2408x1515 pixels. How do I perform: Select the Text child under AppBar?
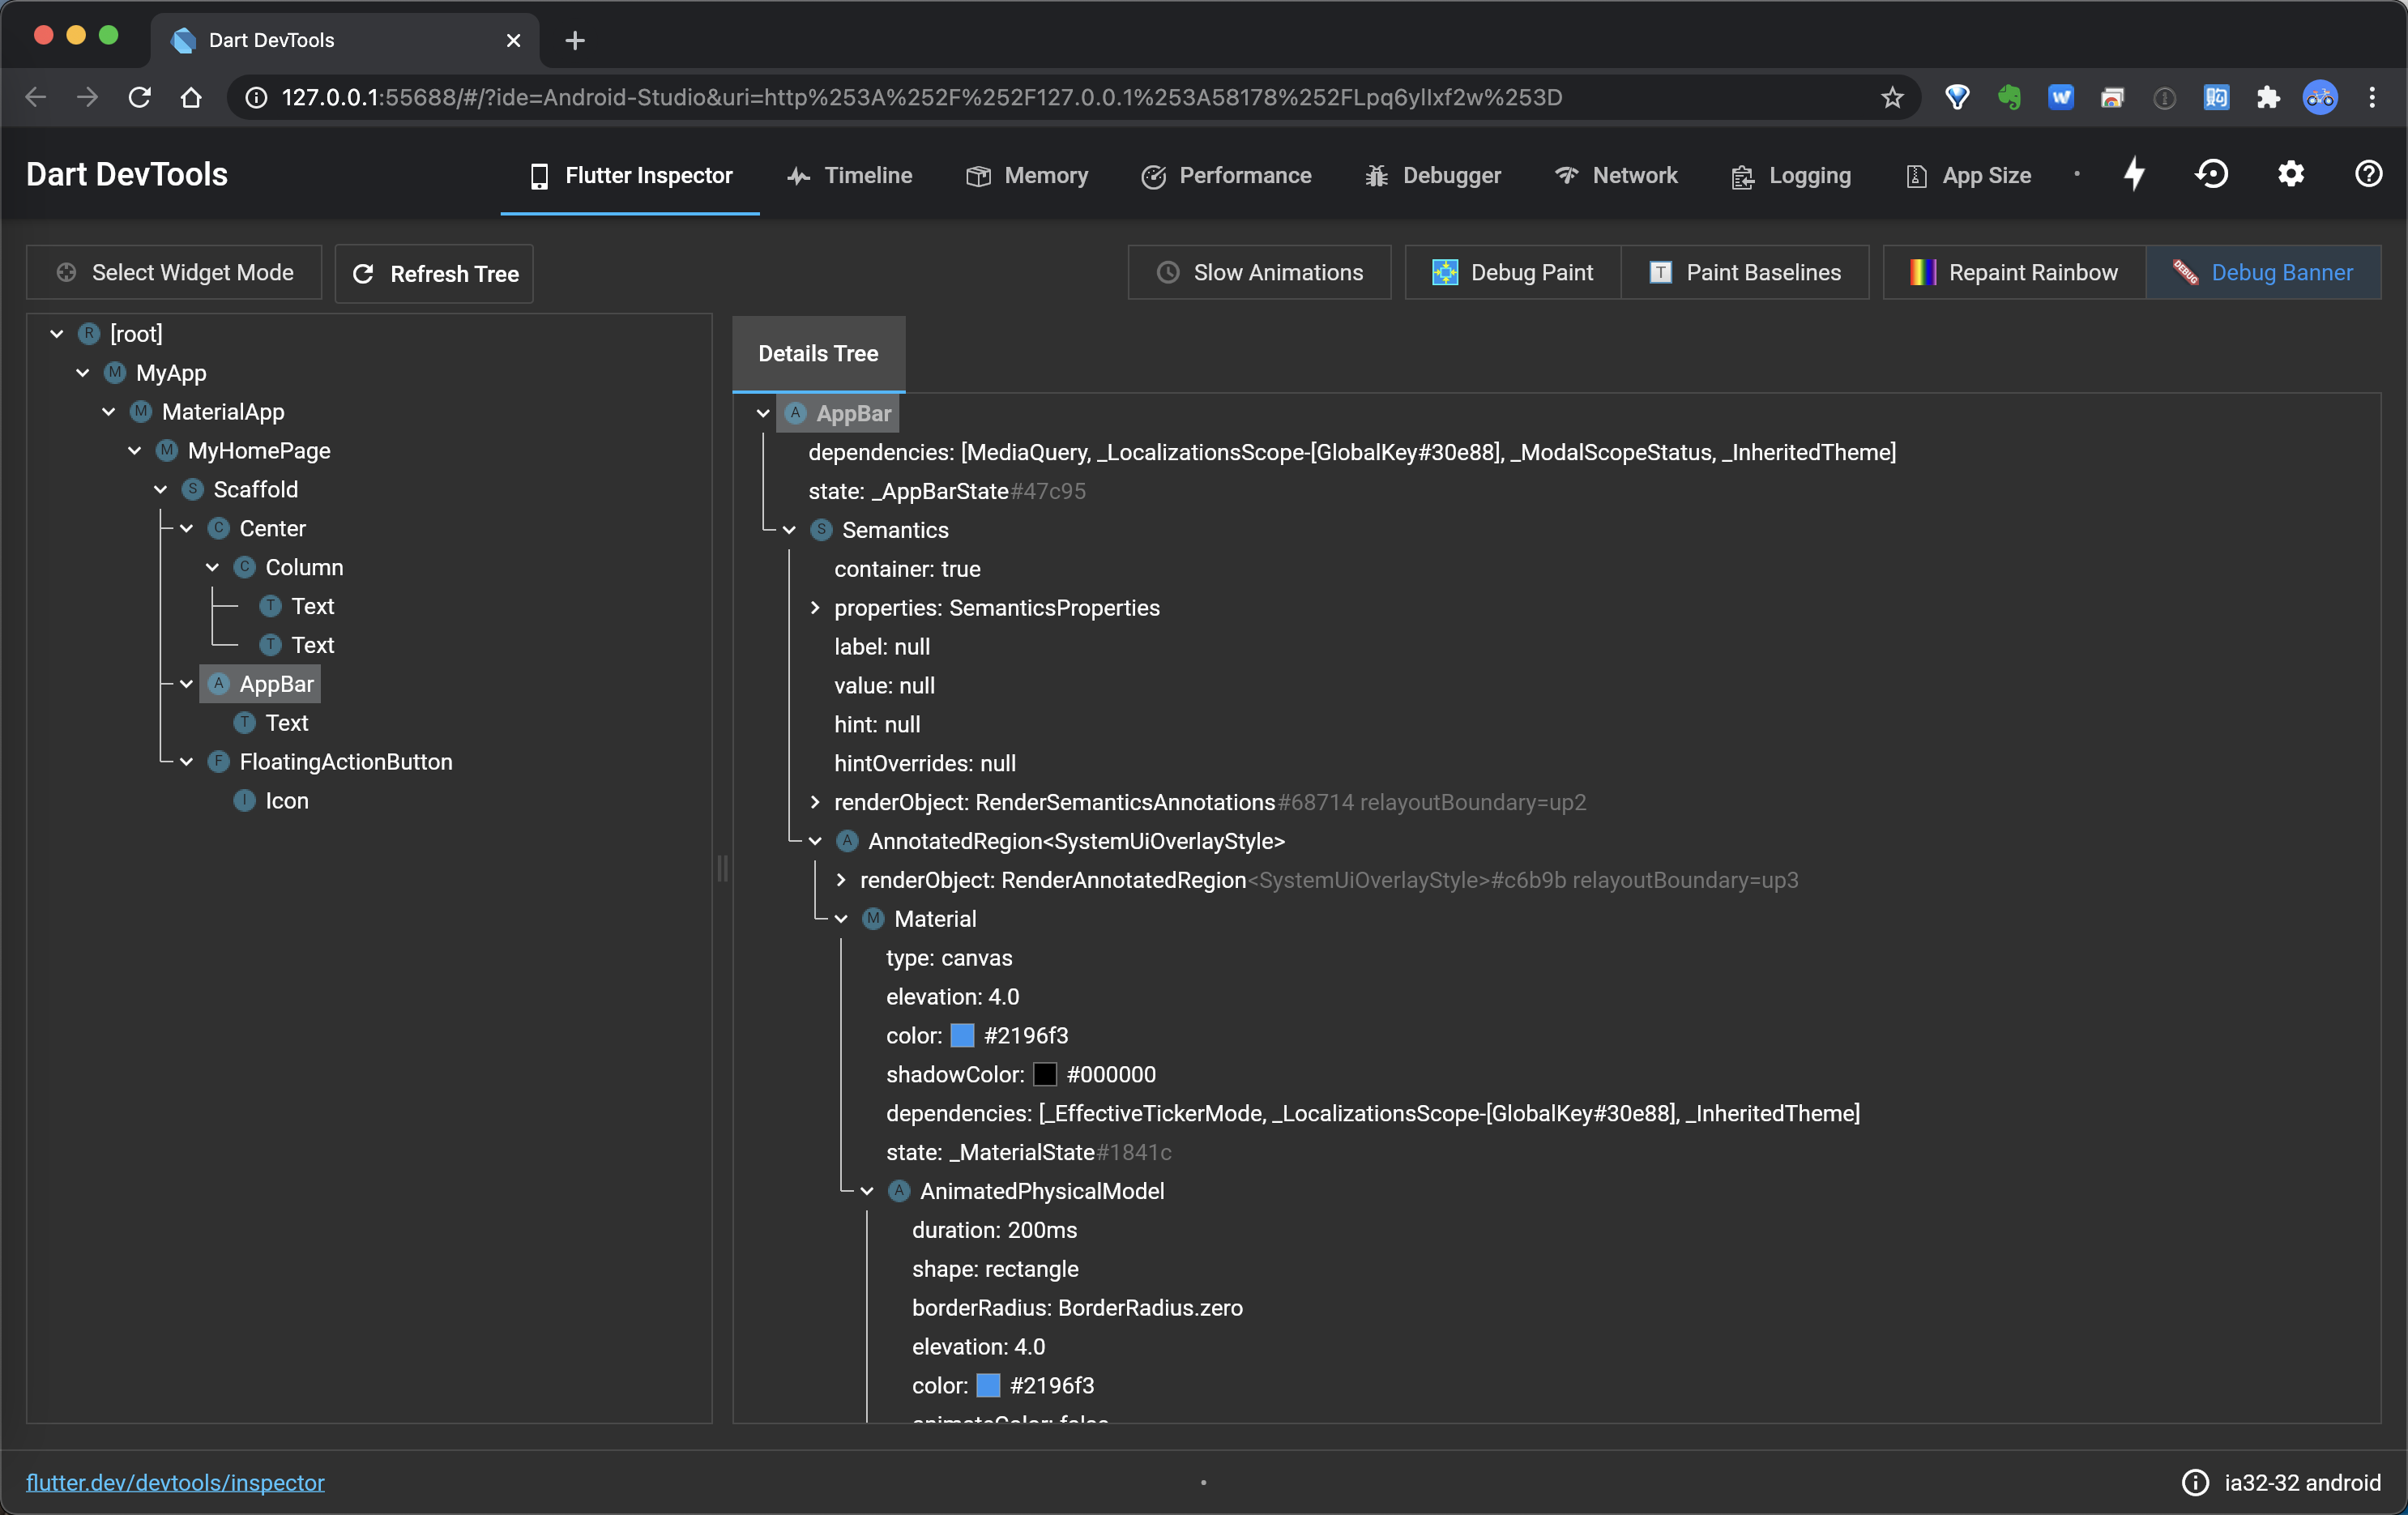pyautogui.click(x=287, y=722)
